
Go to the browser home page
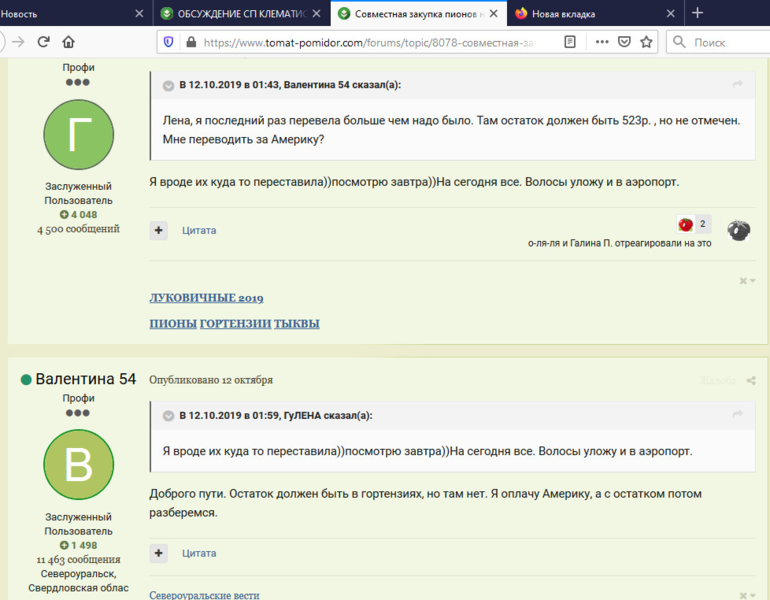tap(68, 42)
